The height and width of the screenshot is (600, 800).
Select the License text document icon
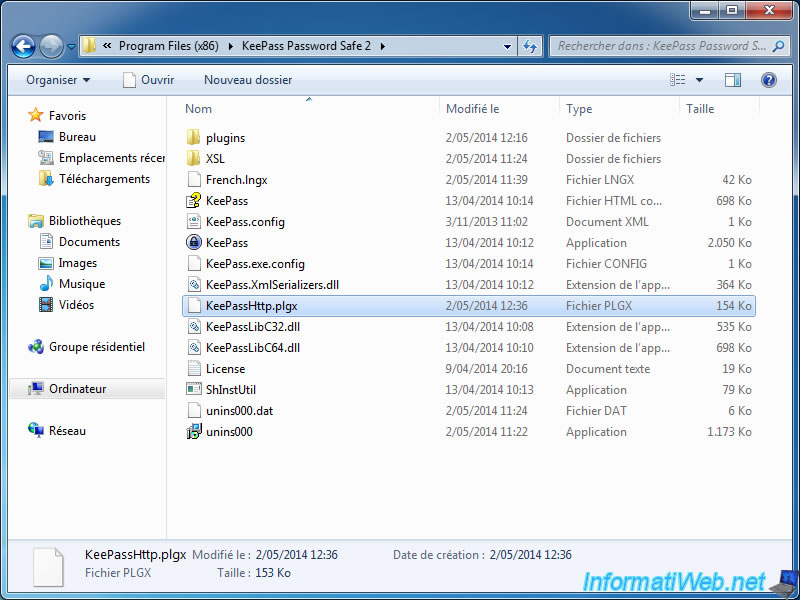coord(193,368)
